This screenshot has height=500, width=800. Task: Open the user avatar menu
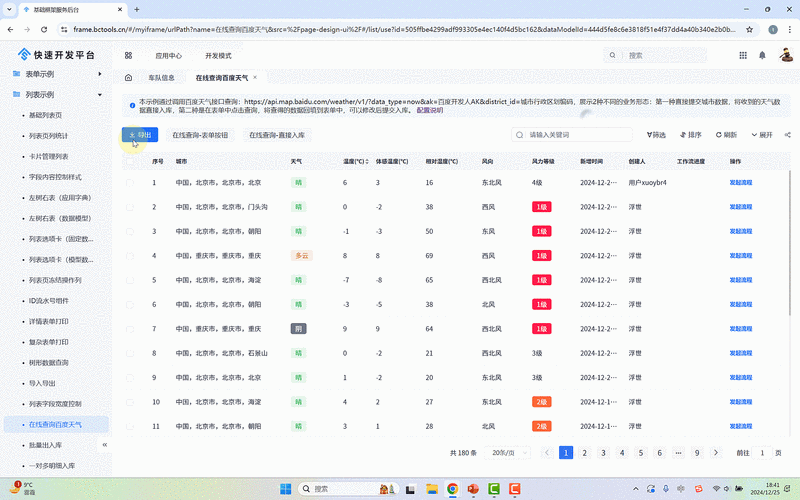point(784,56)
